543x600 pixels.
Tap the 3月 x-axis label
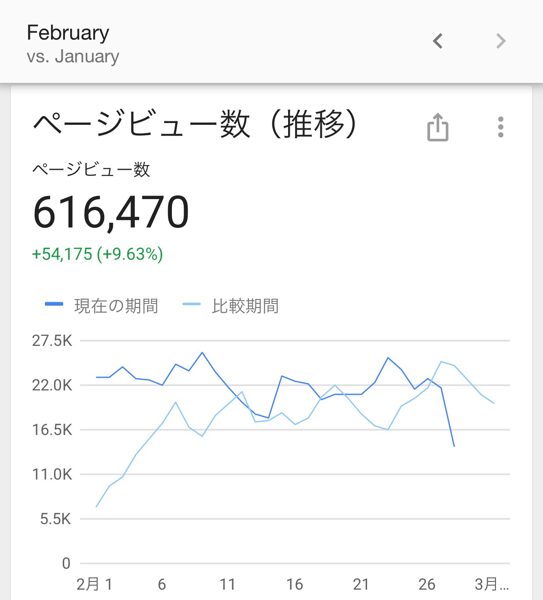click(x=492, y=584)
